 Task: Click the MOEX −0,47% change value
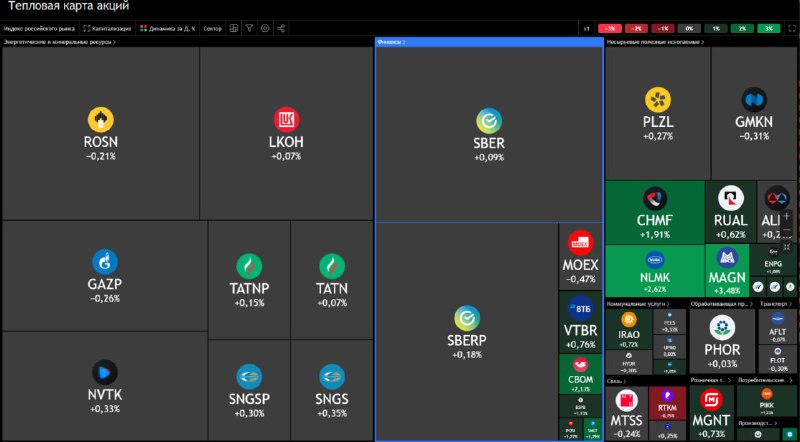581,279
